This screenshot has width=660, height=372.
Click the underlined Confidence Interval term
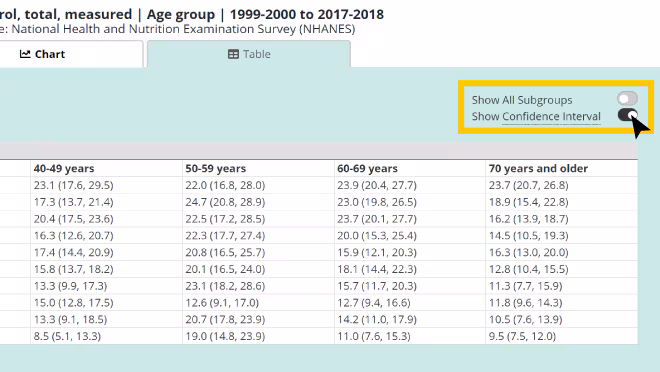click(x=551, y=117)
